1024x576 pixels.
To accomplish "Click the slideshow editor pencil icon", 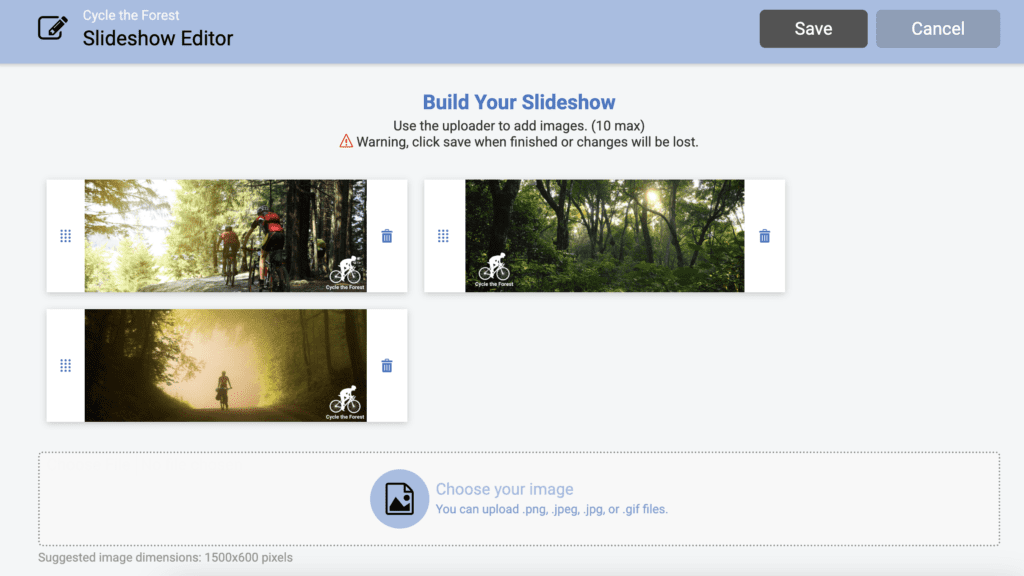I will tap(53, 27).
